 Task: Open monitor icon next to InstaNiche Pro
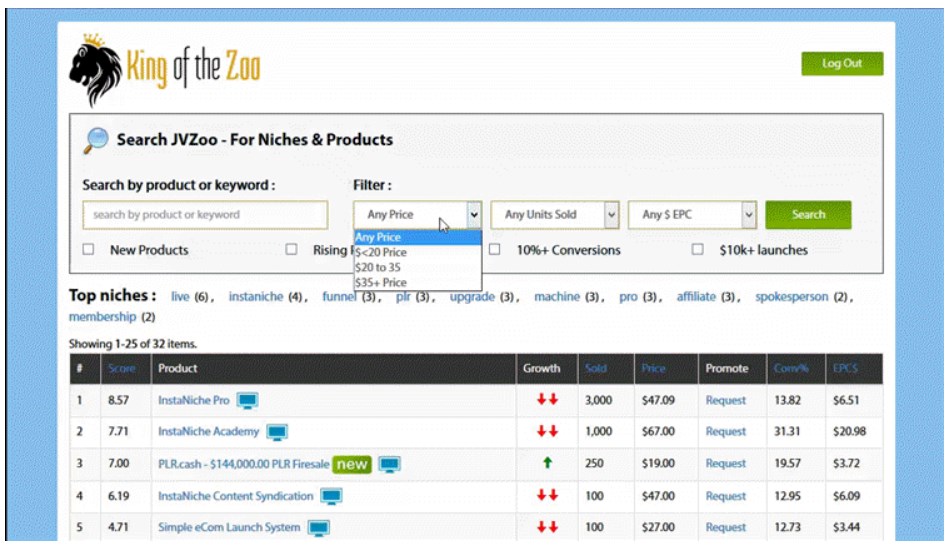(247, 401)
